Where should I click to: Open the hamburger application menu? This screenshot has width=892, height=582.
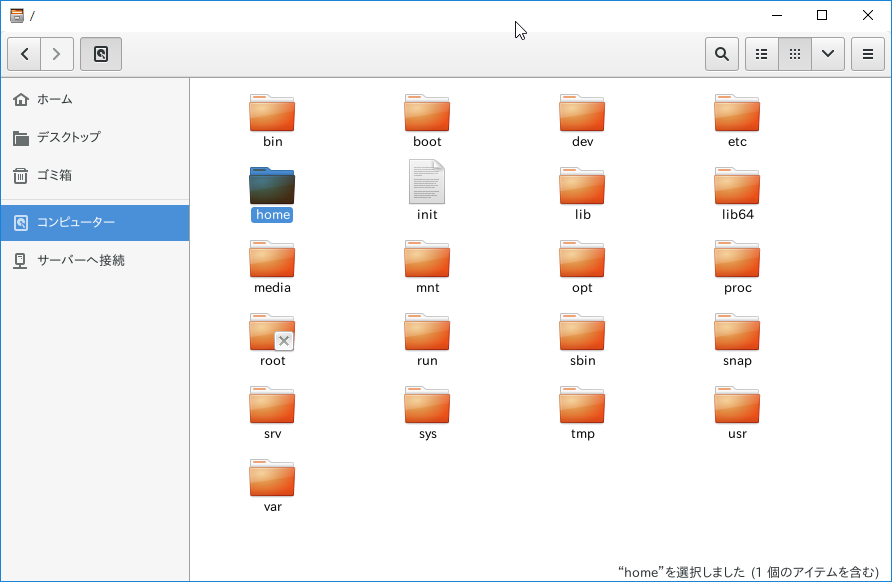pyautogui.click(x=868, y=54)
